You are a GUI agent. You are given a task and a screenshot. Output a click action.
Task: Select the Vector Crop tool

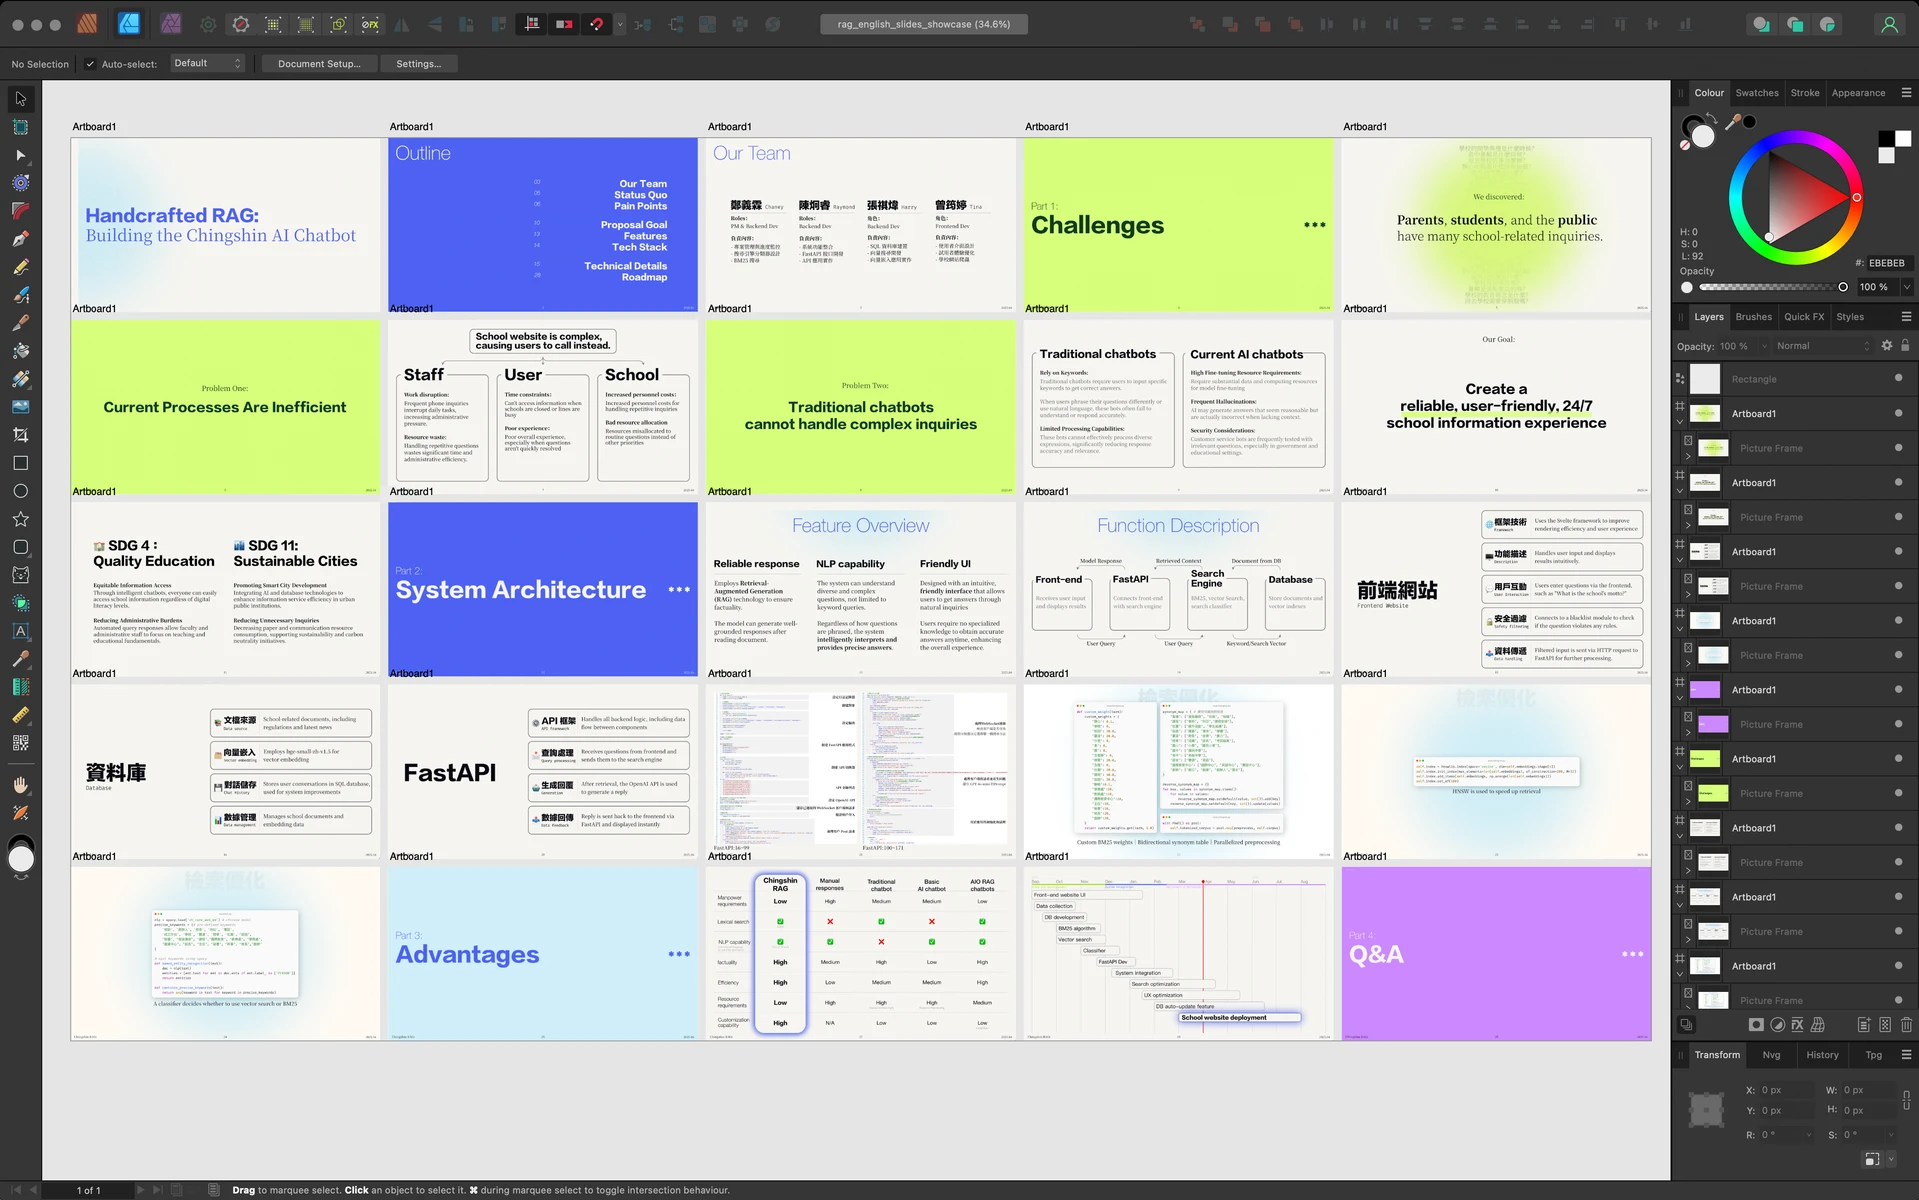(x=20, y=434)
